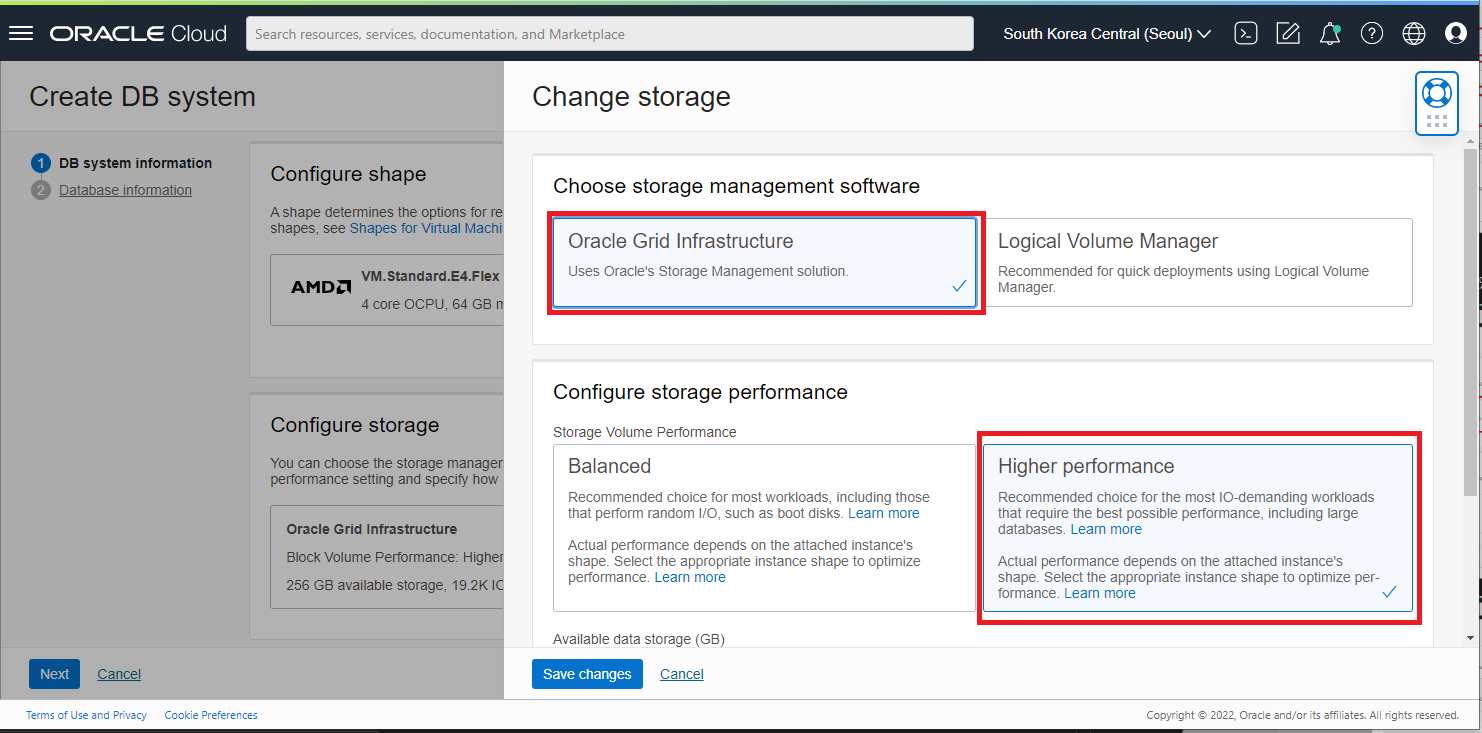Select Oracle Grid Infrastructure storage option
This screenshot has width=1482, height=733.
(x=765, y=262)
